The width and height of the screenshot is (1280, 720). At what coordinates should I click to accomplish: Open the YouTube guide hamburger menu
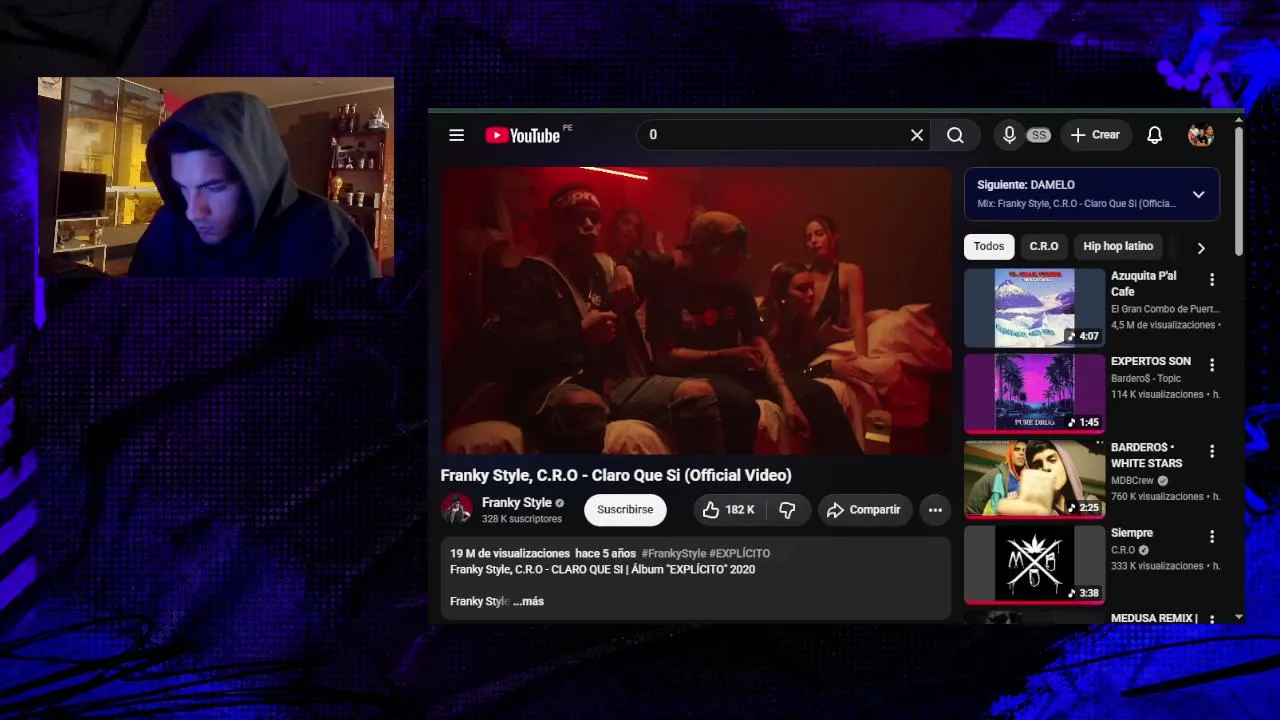coord(456,135)
